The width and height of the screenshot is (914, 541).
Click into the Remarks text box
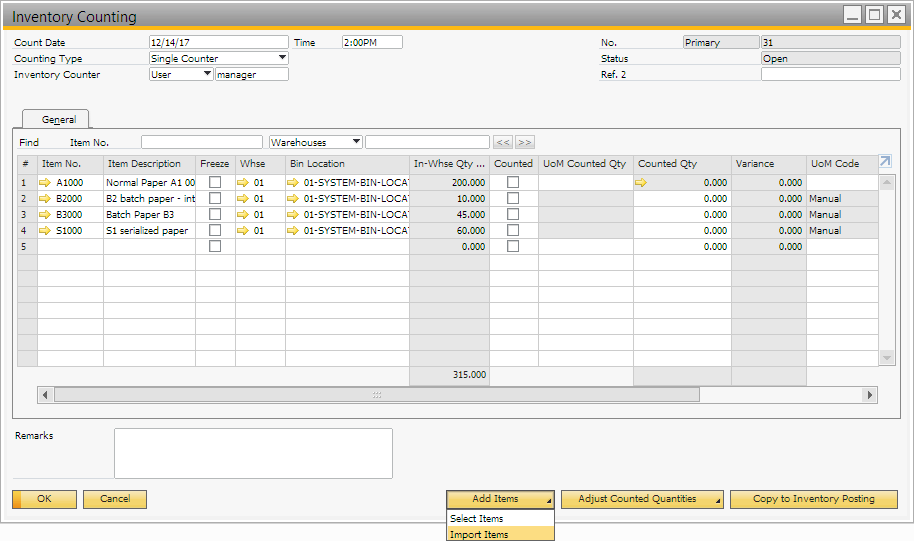click(253, 454)
